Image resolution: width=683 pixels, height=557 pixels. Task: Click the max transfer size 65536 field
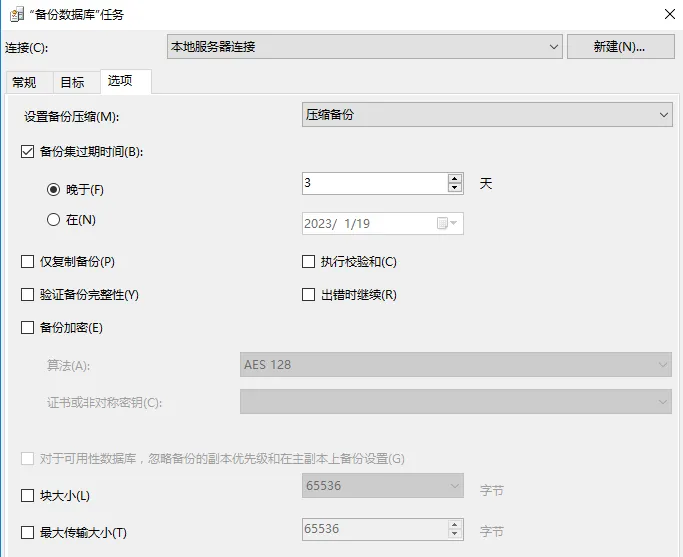tap(375, 529)
